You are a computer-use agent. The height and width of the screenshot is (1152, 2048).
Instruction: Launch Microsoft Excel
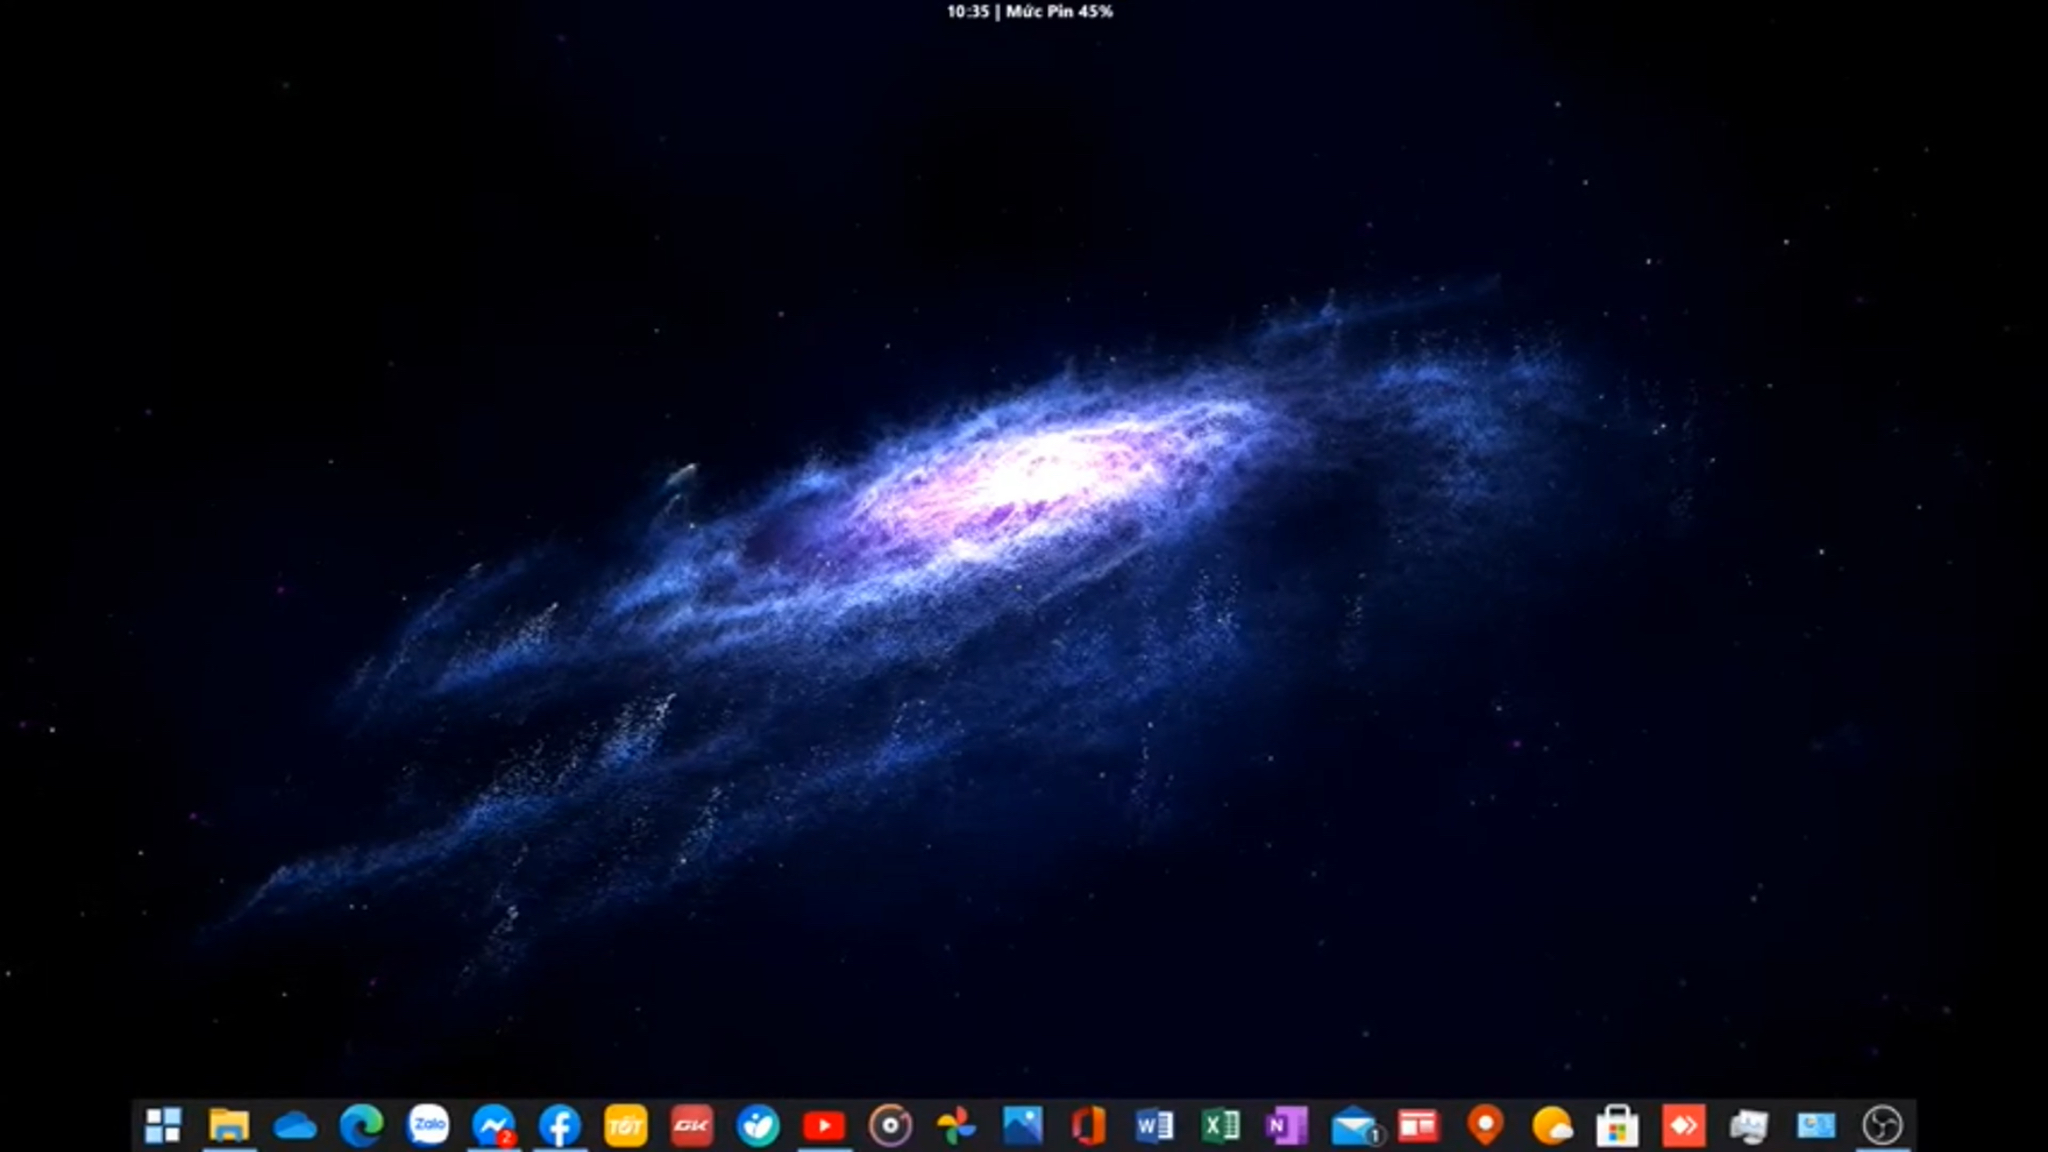tap(1220, 1126)
